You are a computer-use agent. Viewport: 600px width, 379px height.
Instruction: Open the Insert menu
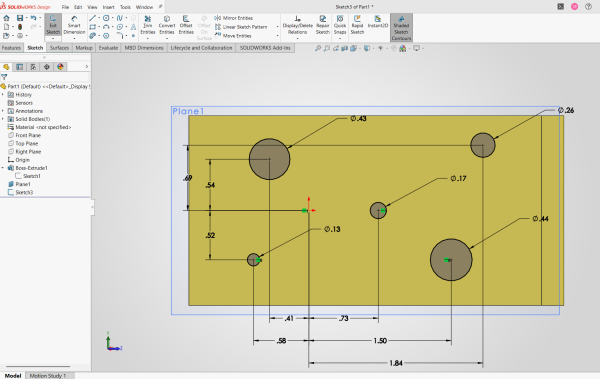[x=108, y=7]
